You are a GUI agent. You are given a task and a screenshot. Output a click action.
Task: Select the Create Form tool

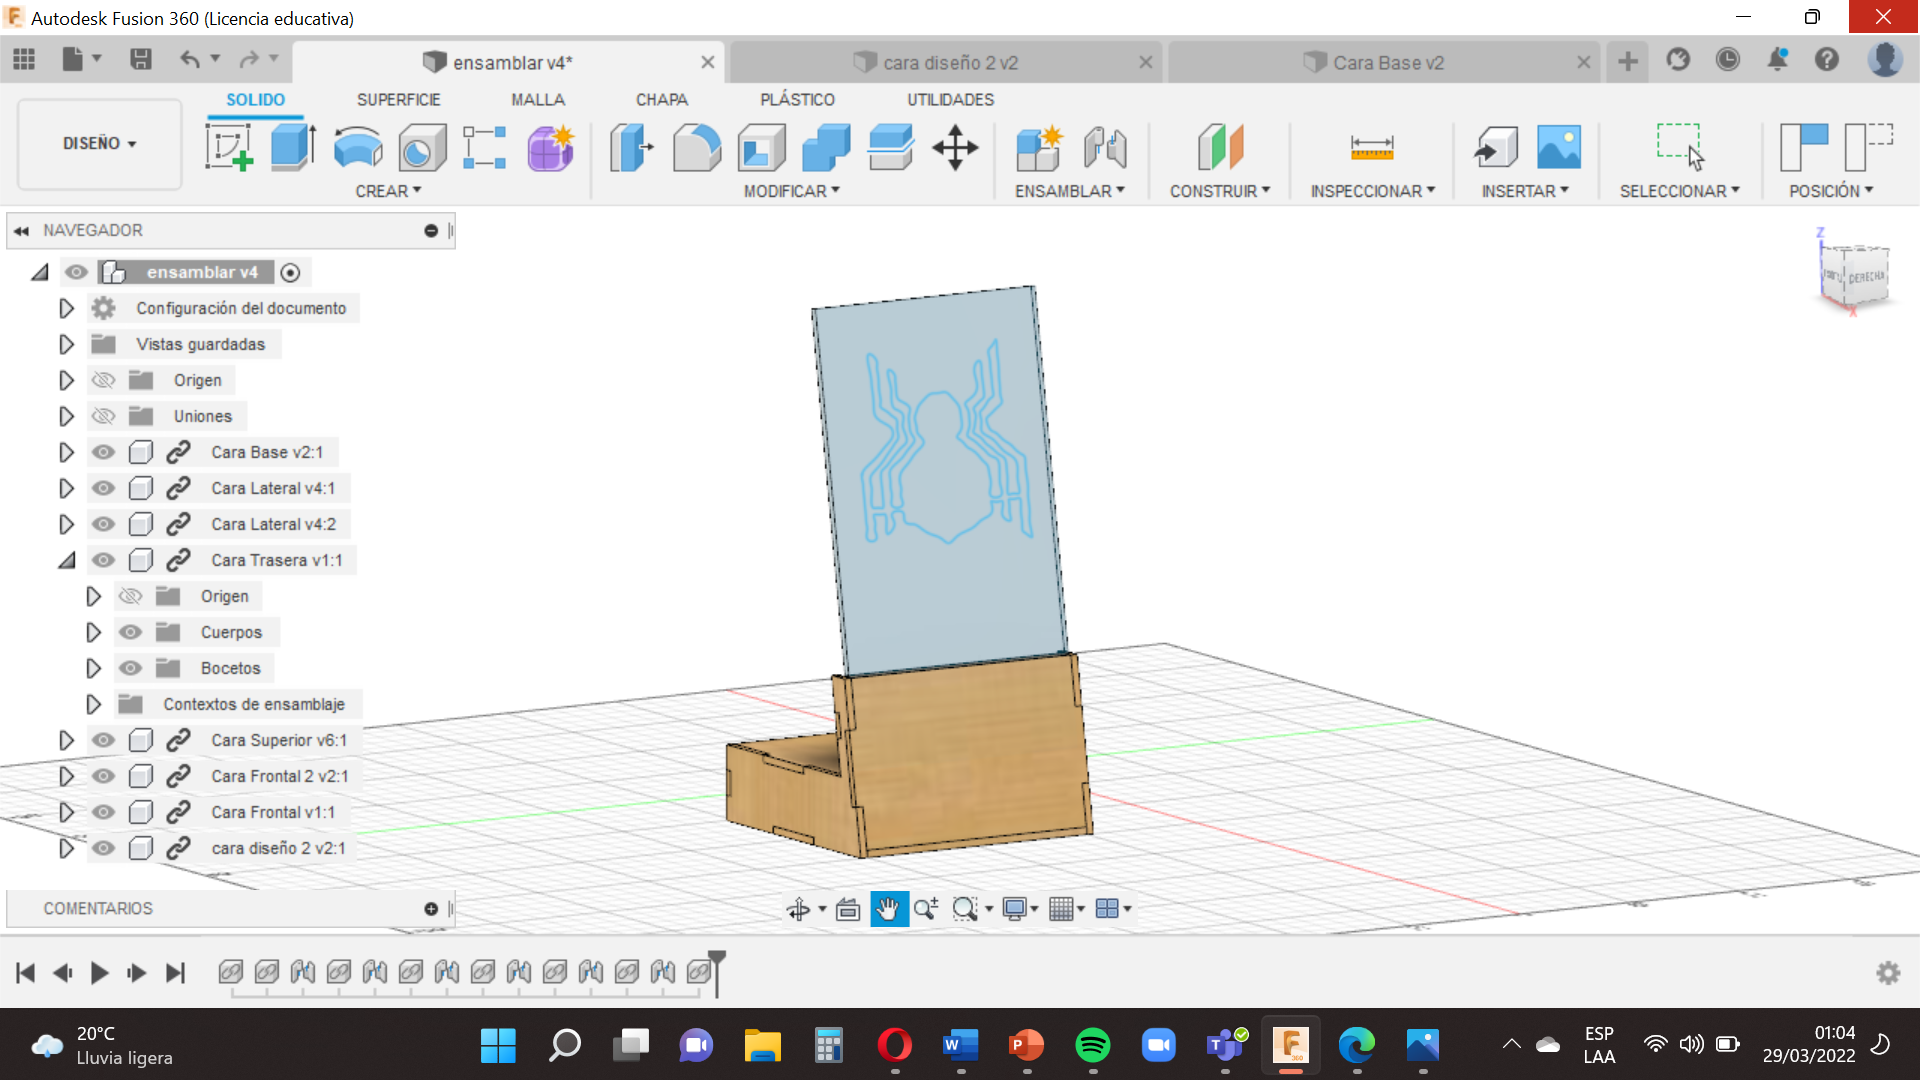tap(550, 148)
